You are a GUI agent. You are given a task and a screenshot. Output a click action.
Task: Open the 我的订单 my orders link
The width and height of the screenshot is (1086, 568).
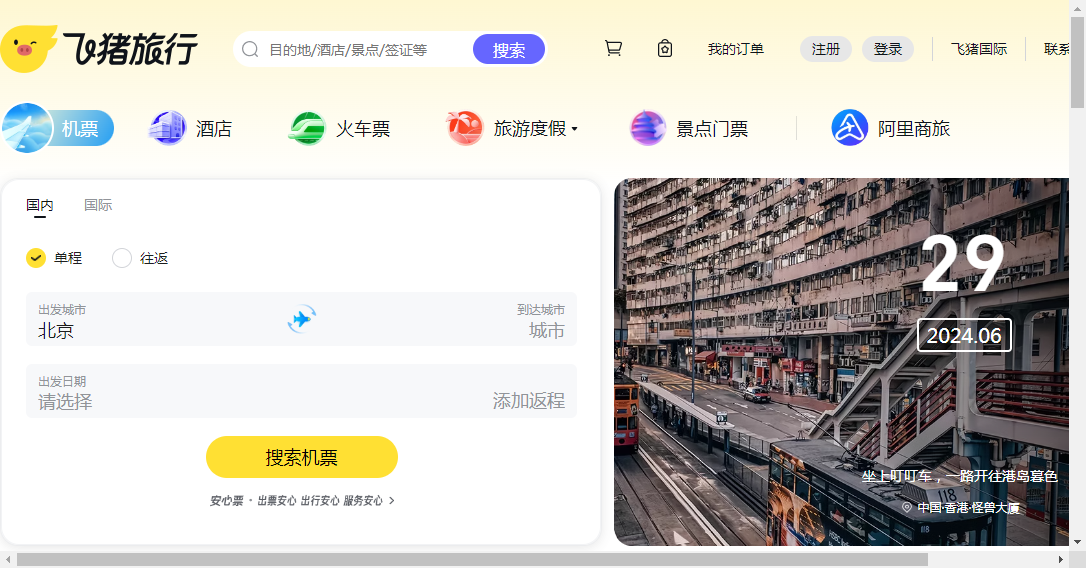(x=735, y=49)
